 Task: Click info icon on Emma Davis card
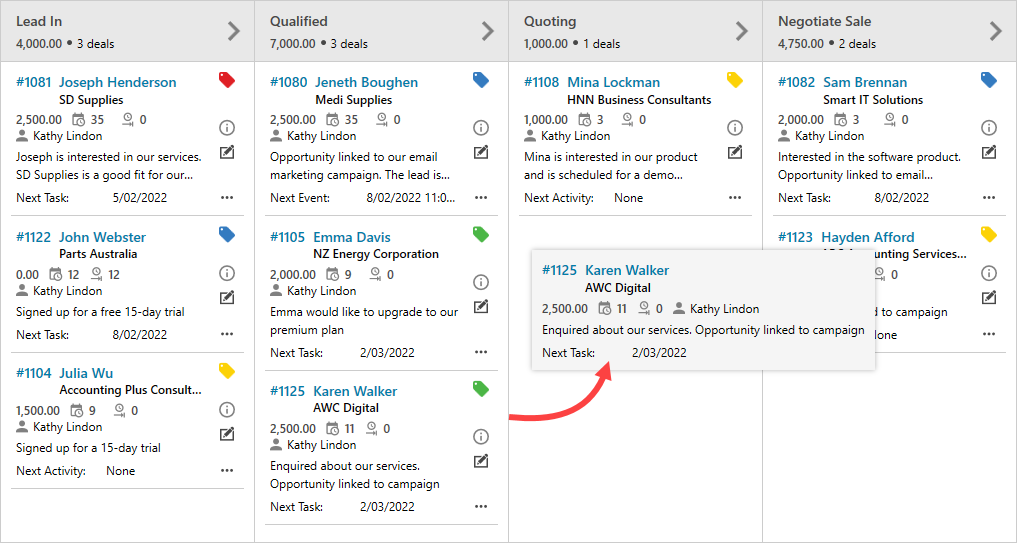pos(481,282)
